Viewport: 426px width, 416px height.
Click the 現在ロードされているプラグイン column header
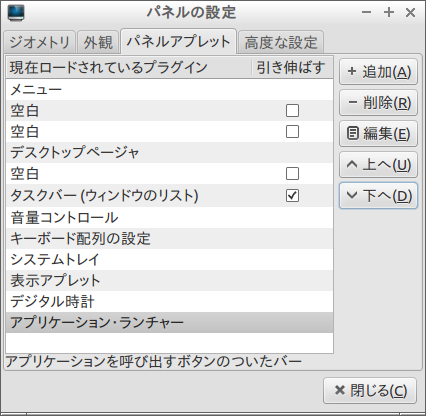(128, 68)
